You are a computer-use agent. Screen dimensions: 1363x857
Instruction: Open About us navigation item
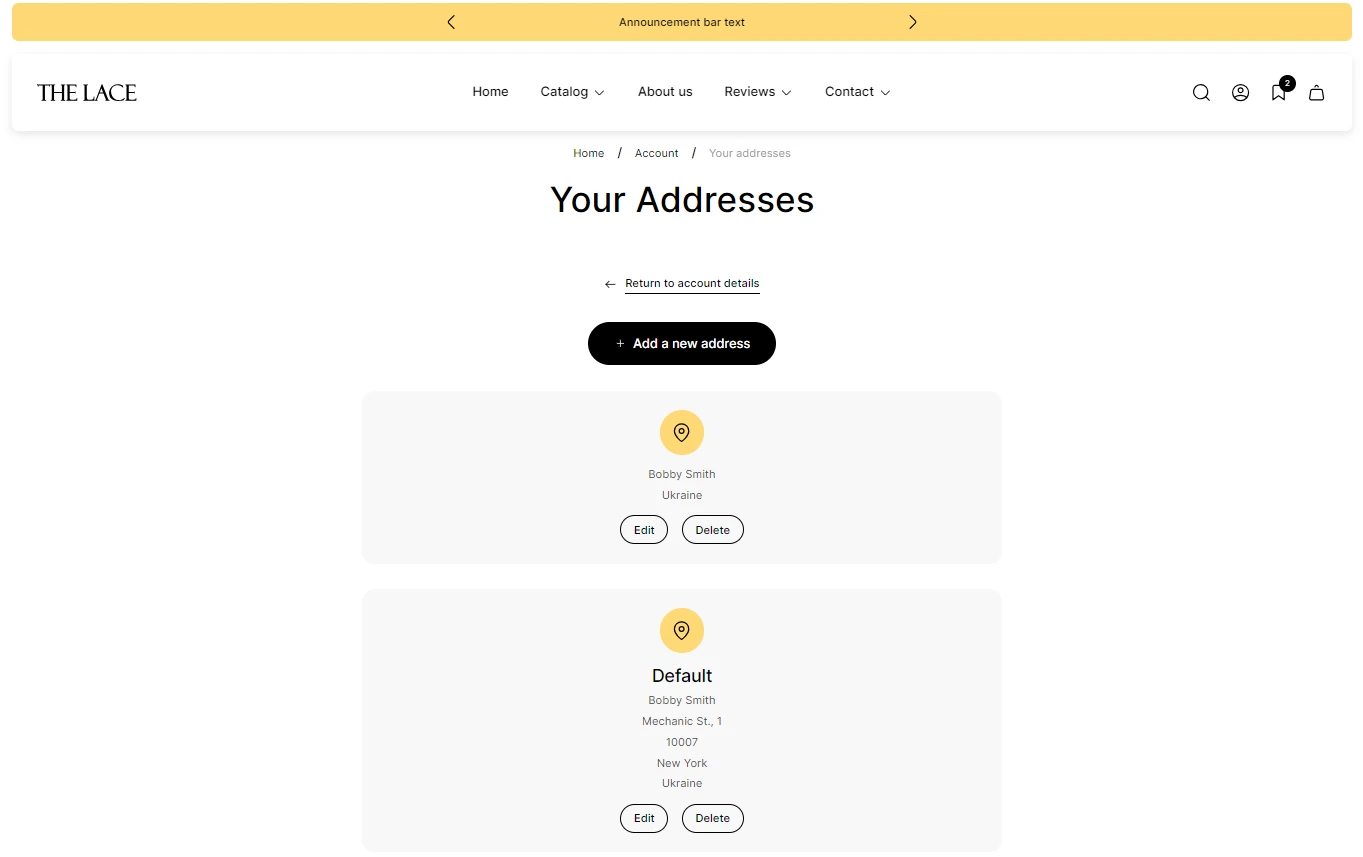coord(665,92)
